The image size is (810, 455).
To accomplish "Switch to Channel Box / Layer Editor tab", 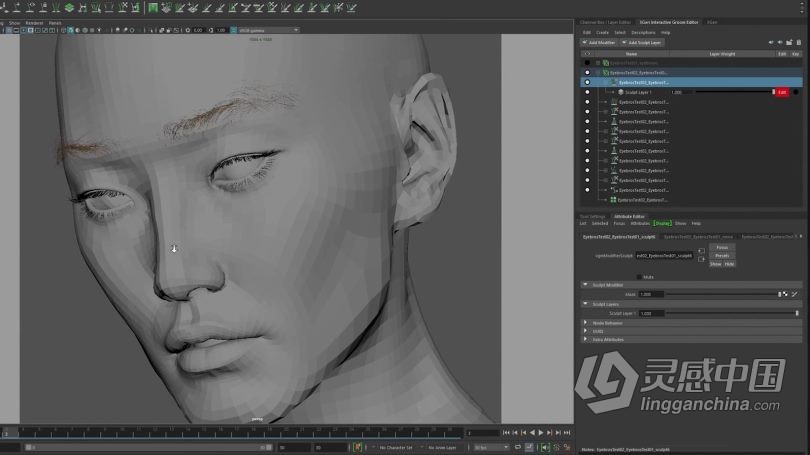I will (x=605, y=22).
